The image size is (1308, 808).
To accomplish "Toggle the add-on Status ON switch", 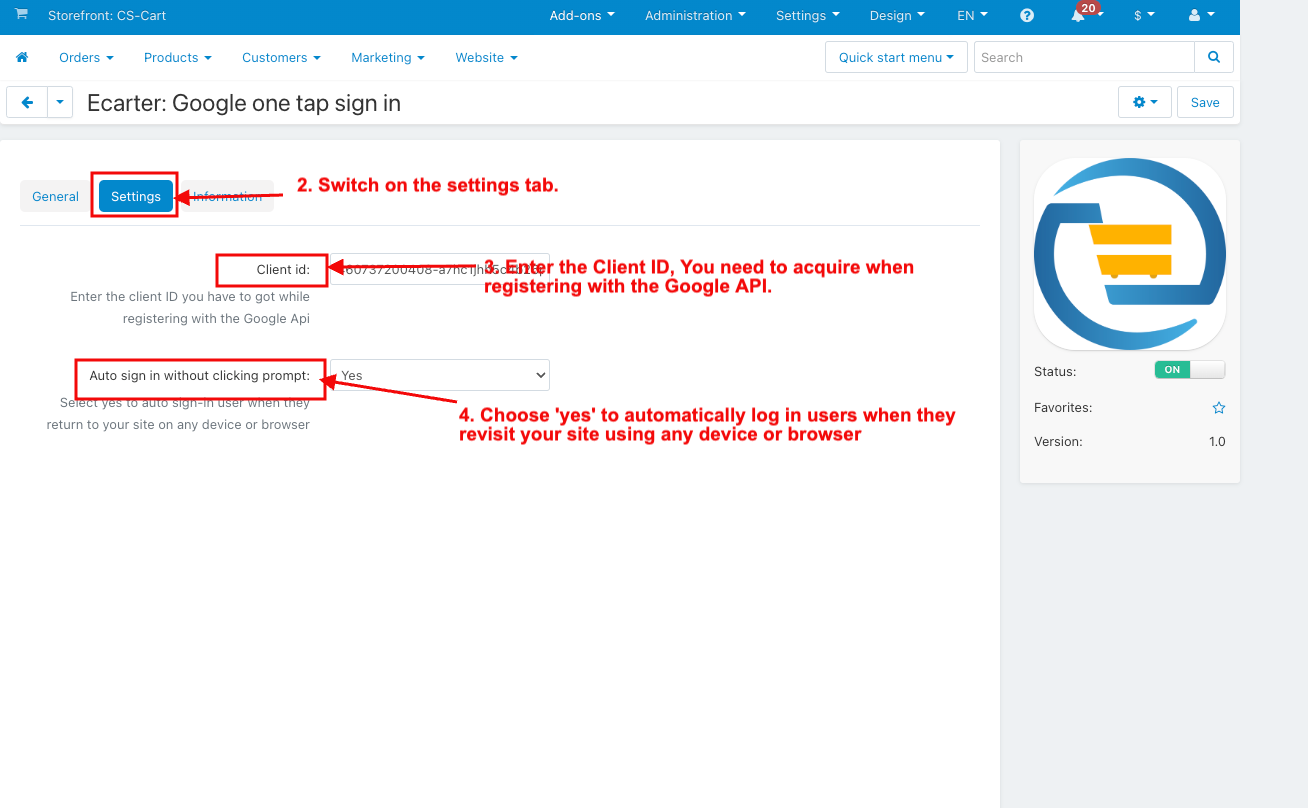I will 1190,370.
